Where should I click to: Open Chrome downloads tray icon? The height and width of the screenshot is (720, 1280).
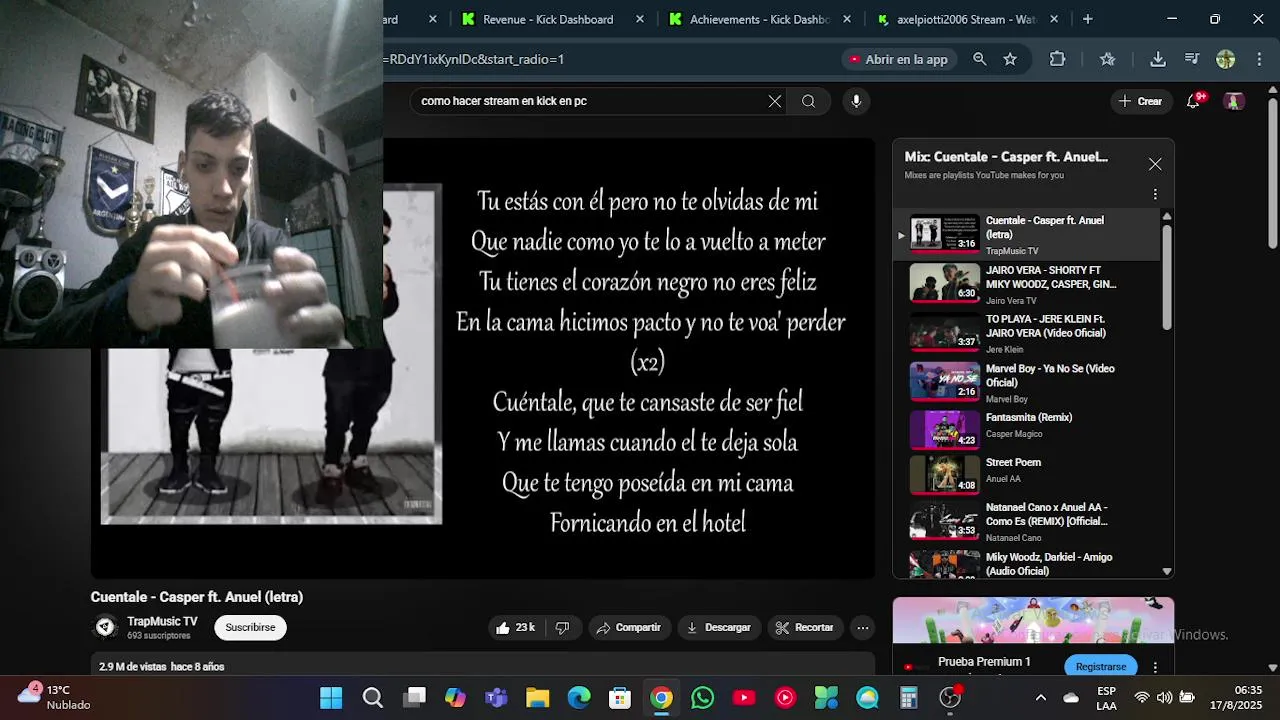point(1158,59)
